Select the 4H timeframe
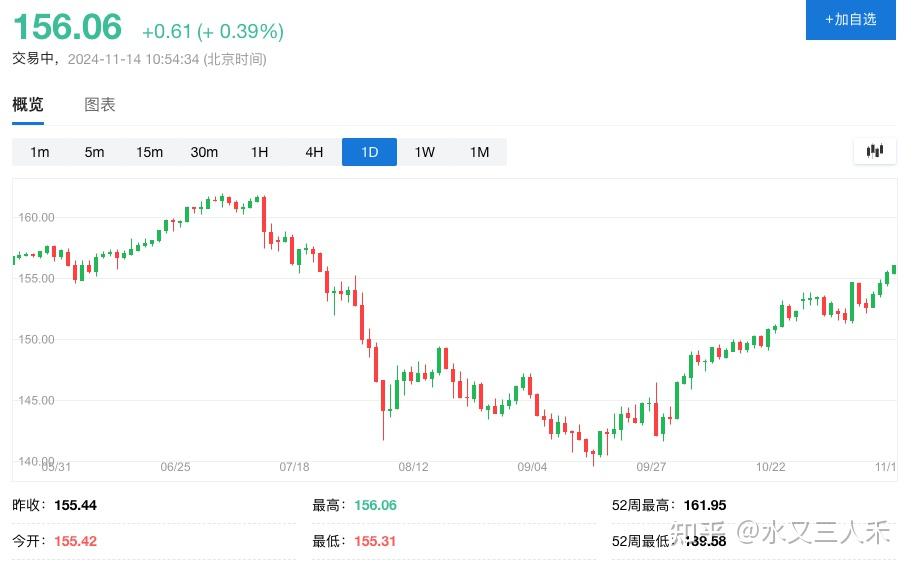913x569 pixels. point(314,152)
